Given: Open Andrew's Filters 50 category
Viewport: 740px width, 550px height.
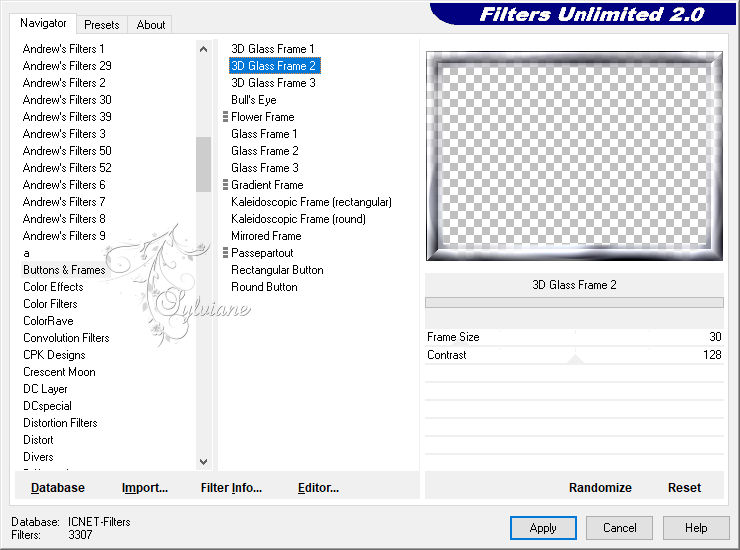Looking at the screenshot, I should [67, 151].
